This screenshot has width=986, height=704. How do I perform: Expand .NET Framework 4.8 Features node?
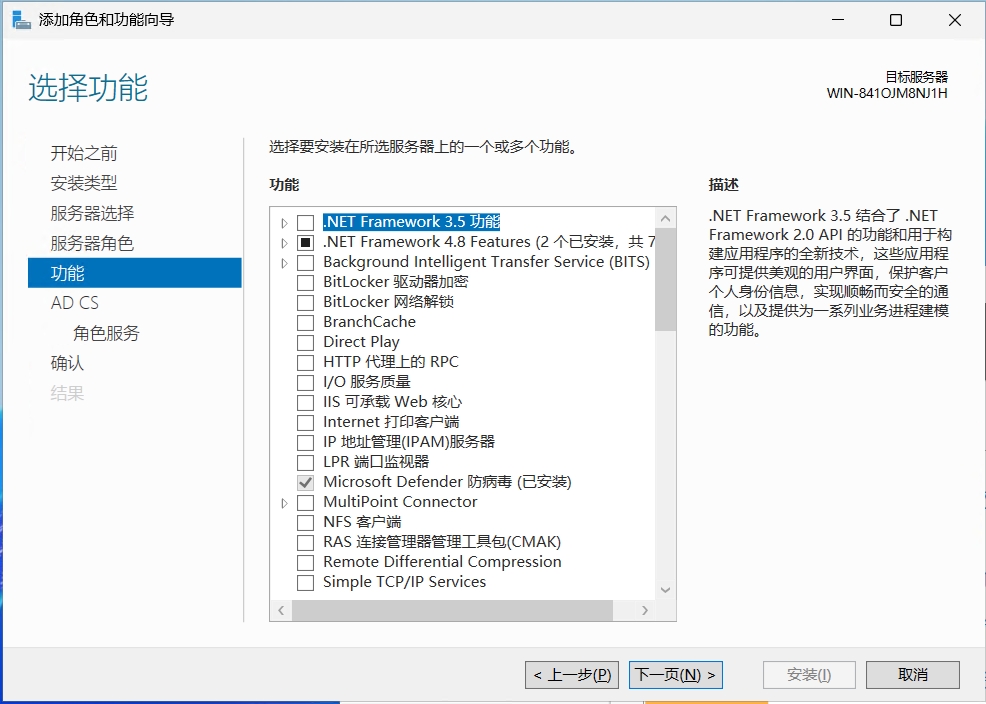pos(284,243)
